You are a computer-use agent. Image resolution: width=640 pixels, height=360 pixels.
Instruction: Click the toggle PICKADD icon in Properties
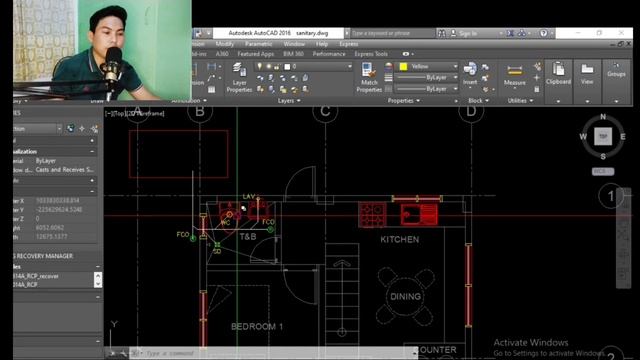[x=71, y=129]
